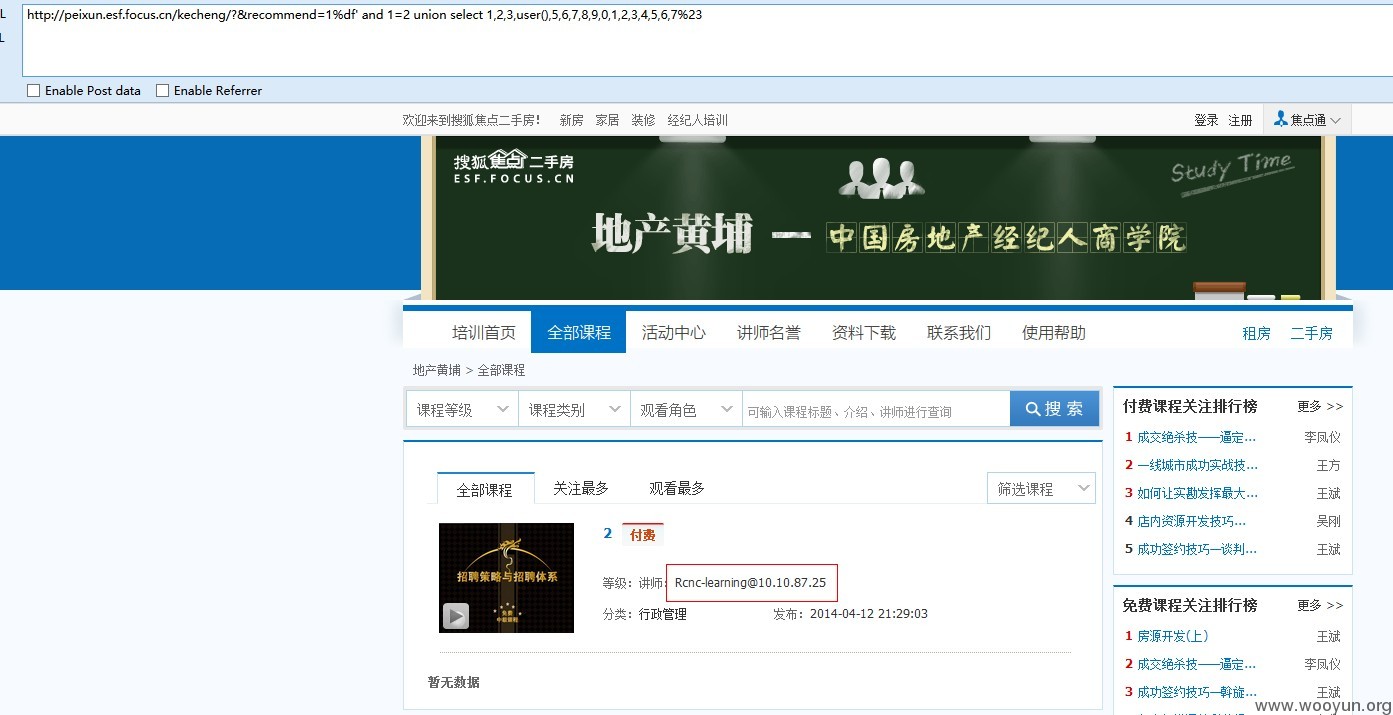This screenshot has height=715, width=1393.
Task: Expand the 课程等级 dropdown
Action: [x=463, y=409]
